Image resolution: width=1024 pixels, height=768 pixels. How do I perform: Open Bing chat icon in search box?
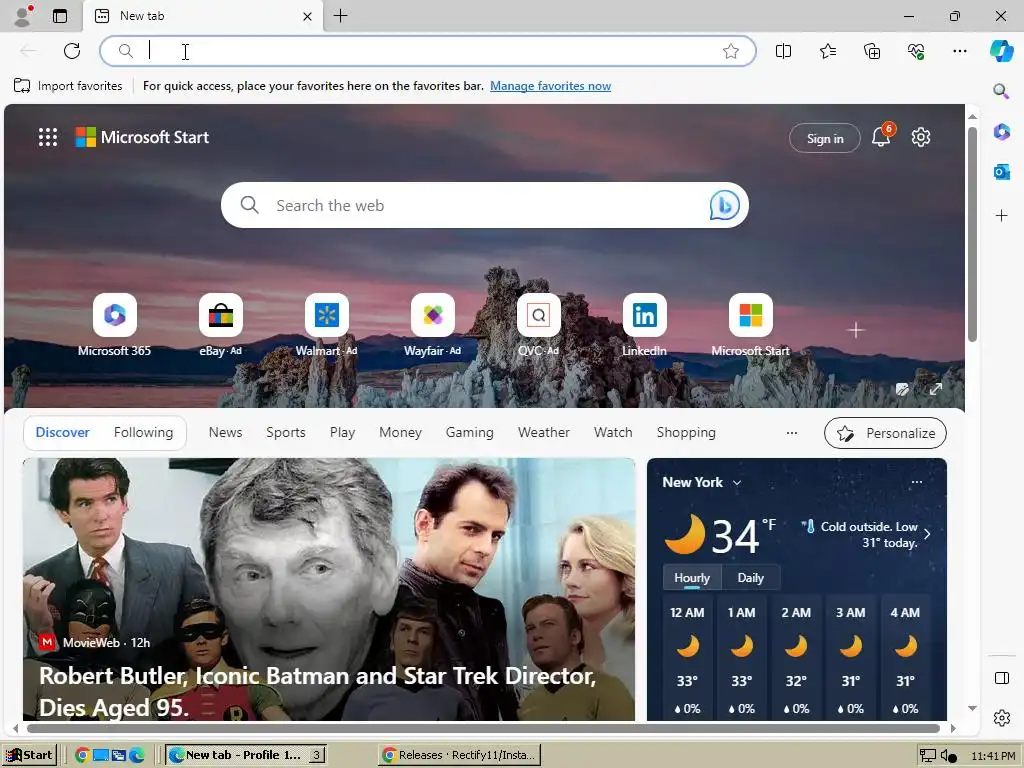click(724, 205)
